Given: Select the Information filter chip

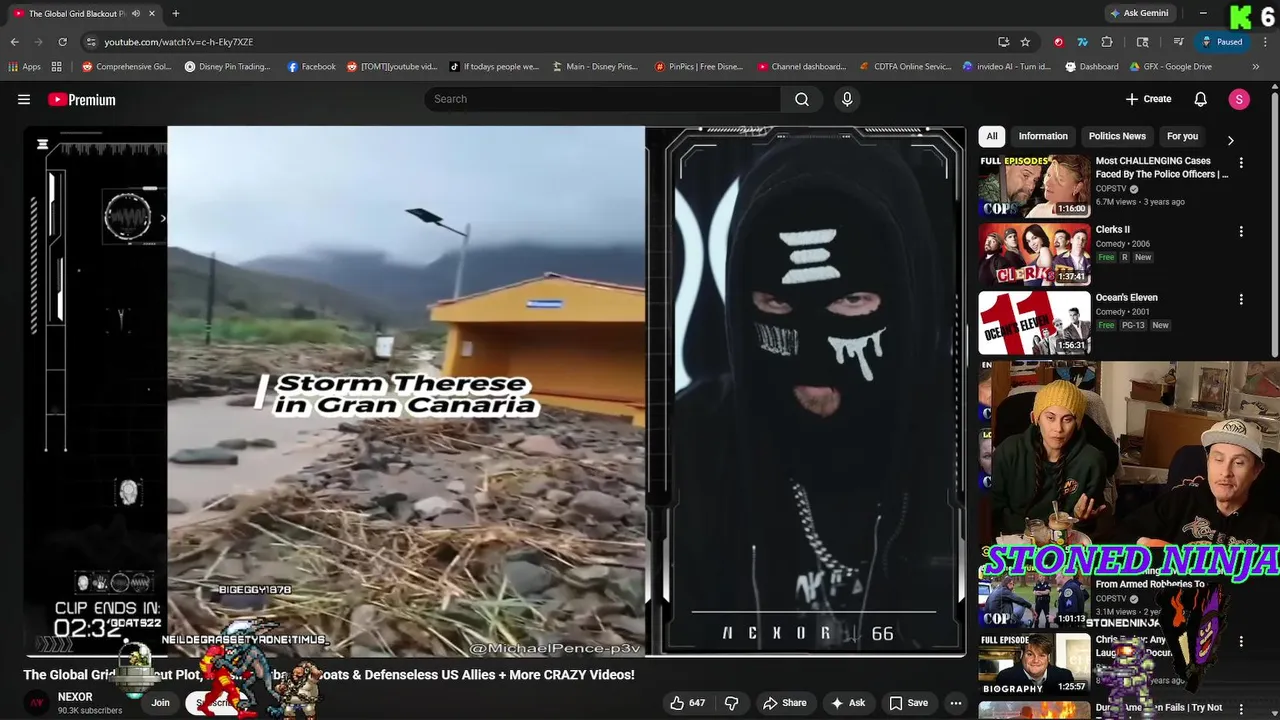Looking at the screenshot, I should pyautogui.click(x=1043, y=136).
